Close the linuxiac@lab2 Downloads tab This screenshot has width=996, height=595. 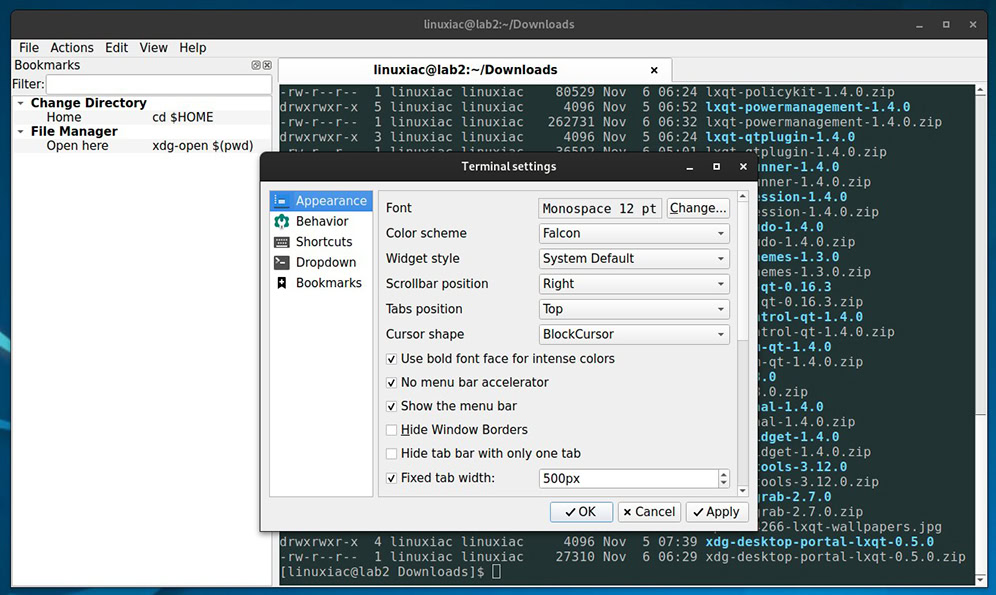pyautogui.click(x=654, y=70)
